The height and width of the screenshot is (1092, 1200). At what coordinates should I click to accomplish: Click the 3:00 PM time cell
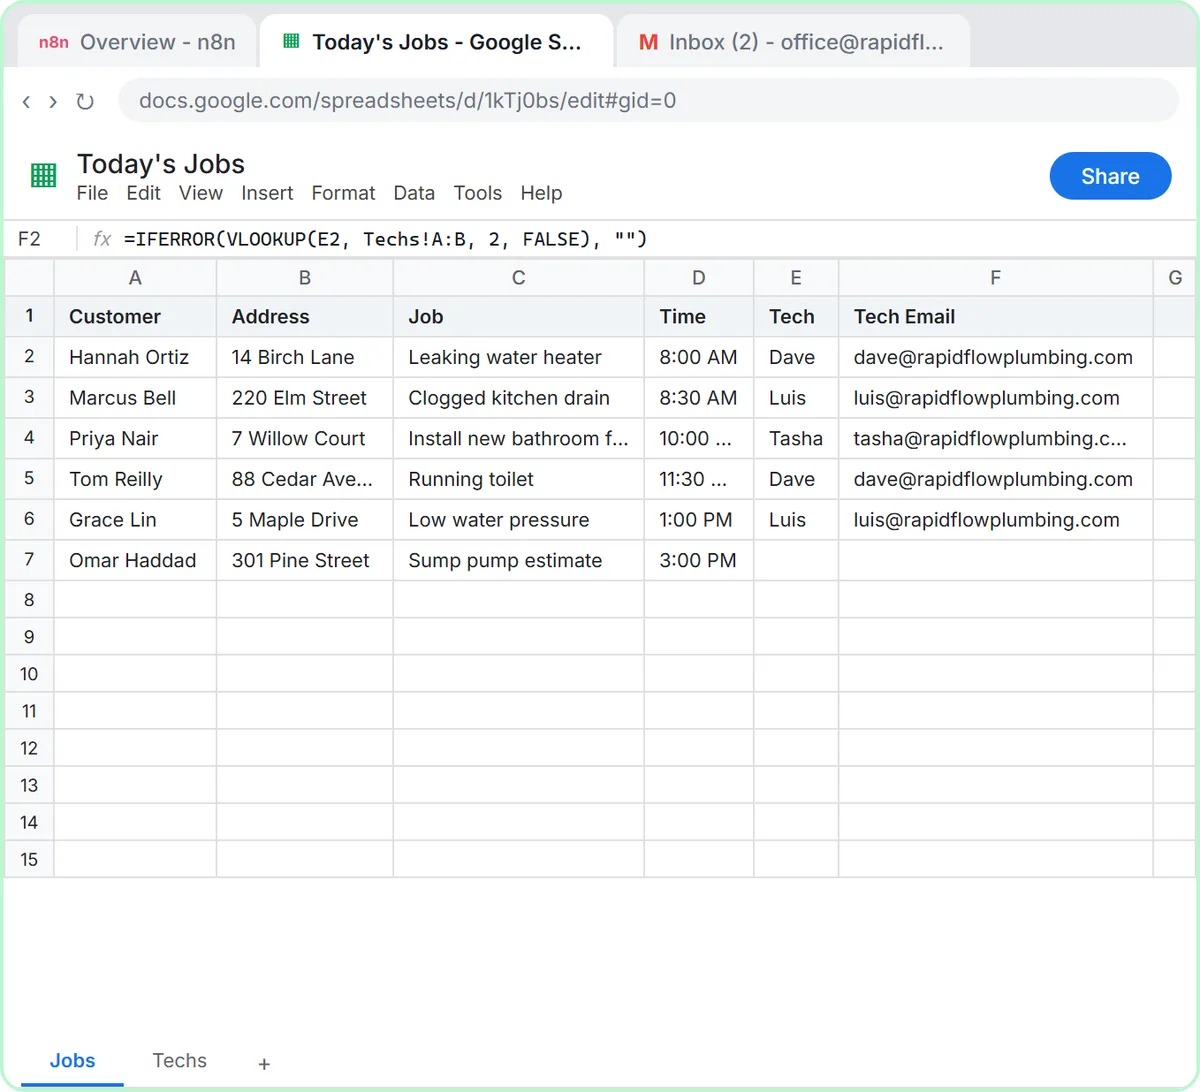tap(699, 561)
